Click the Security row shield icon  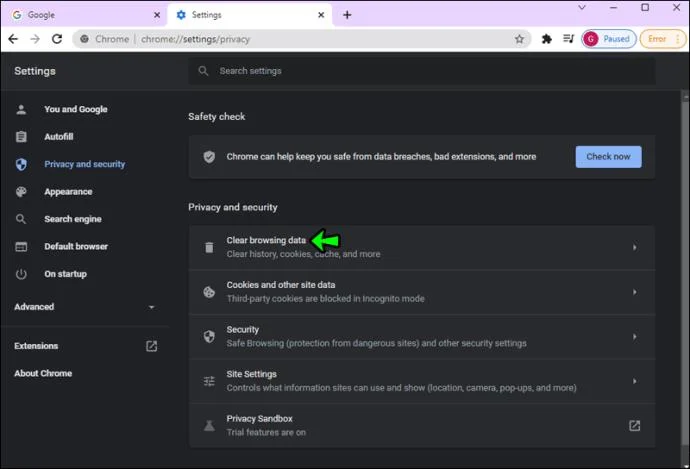coord(209,337)
